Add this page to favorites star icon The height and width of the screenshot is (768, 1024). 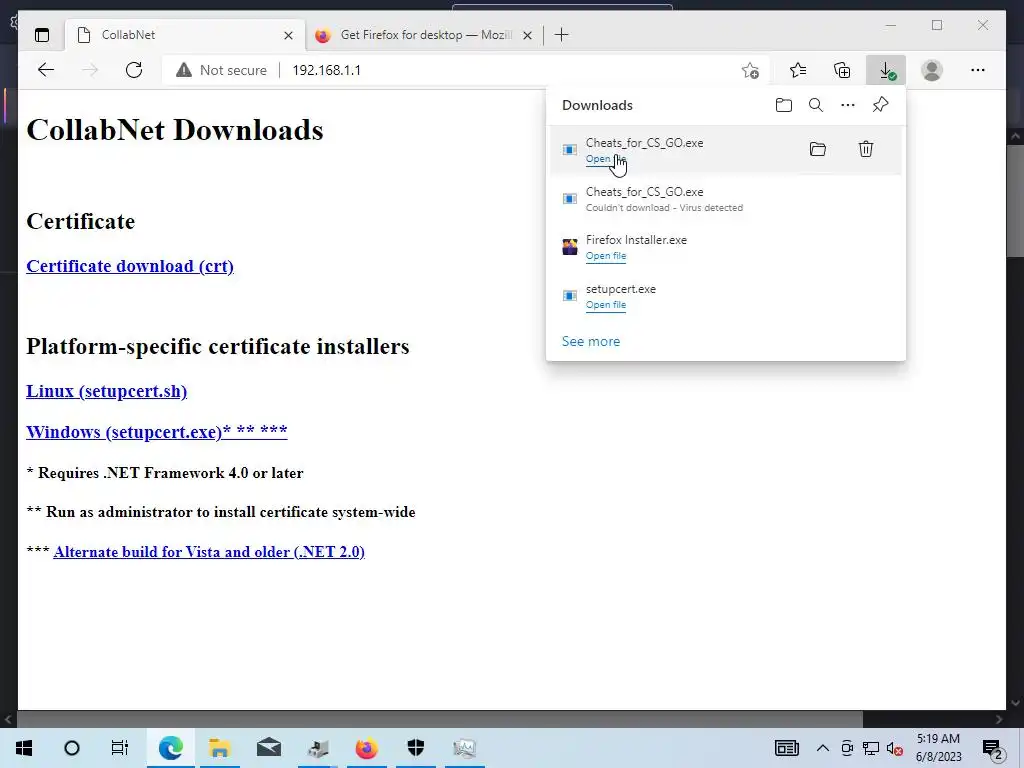(x=750, y=70)
